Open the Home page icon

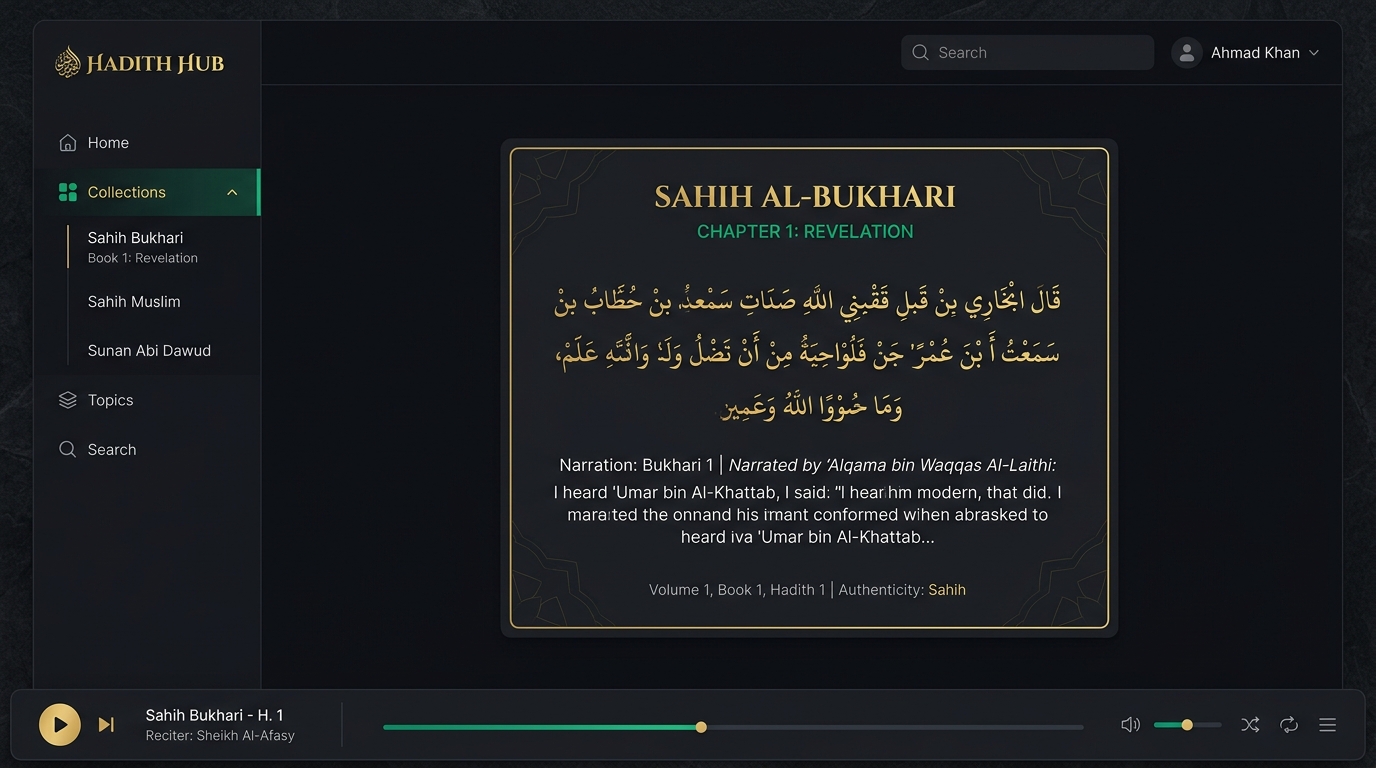coord(68,143)
